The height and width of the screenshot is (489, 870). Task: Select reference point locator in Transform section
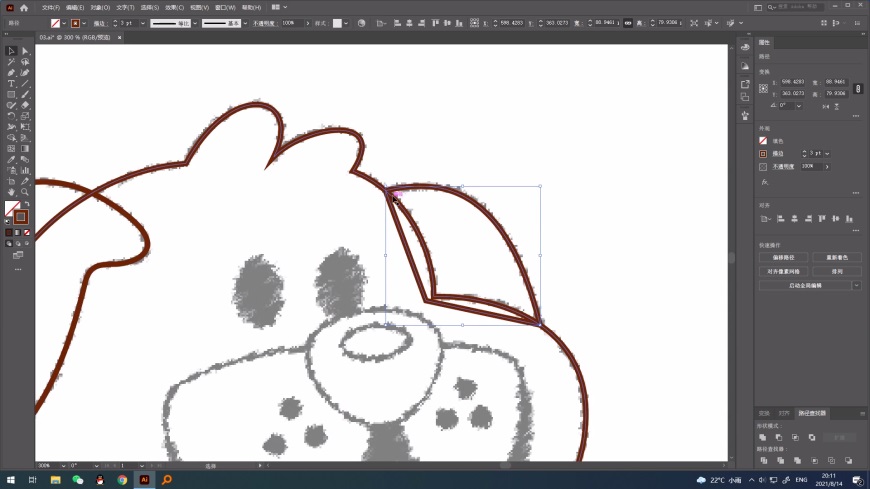coord(763,88)
